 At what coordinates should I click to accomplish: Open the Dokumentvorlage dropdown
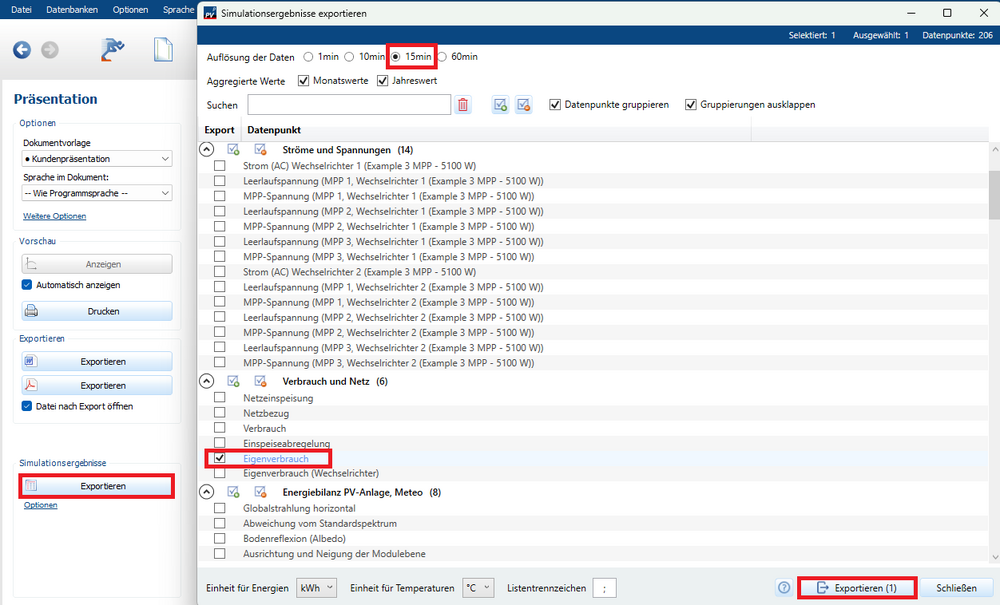[97, 159]
